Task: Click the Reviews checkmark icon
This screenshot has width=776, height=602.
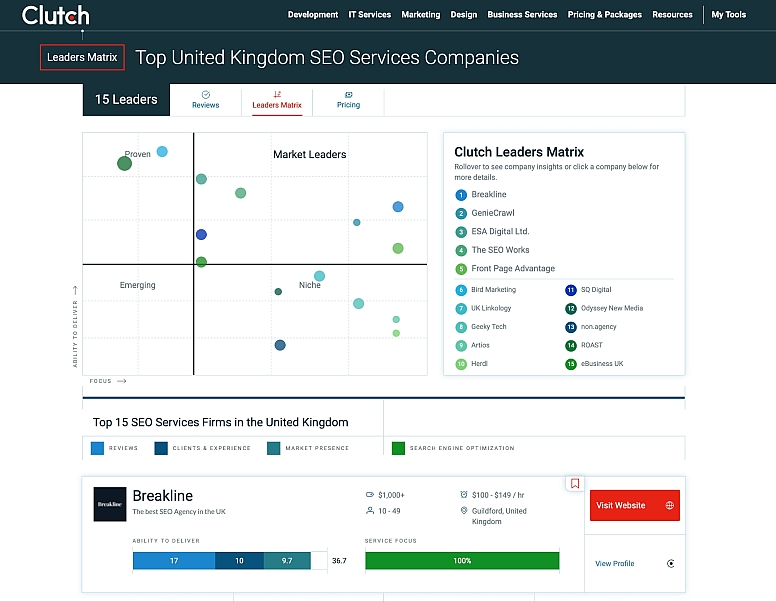Action: coord(206,95)
